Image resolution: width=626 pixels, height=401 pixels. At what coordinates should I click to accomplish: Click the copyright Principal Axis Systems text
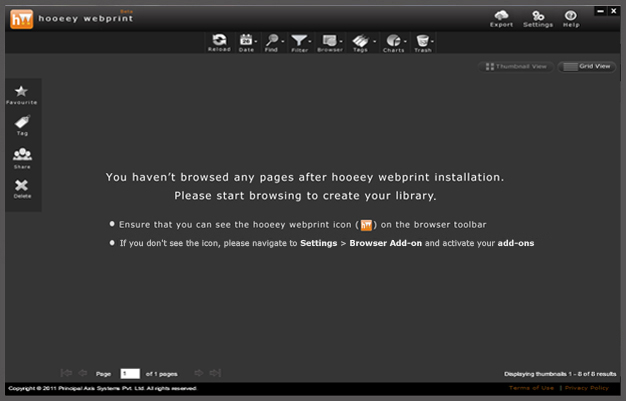click(x=102, y=388)
